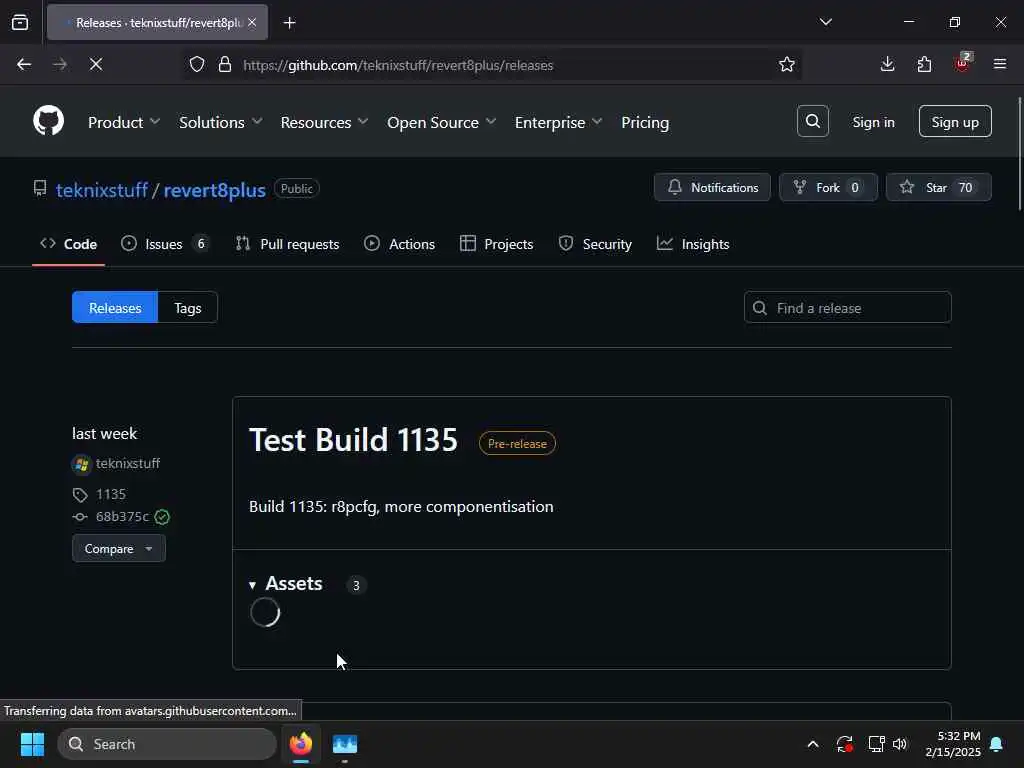Open the Security tab
The image size is (1024, 768).
(x=595, y=244)
